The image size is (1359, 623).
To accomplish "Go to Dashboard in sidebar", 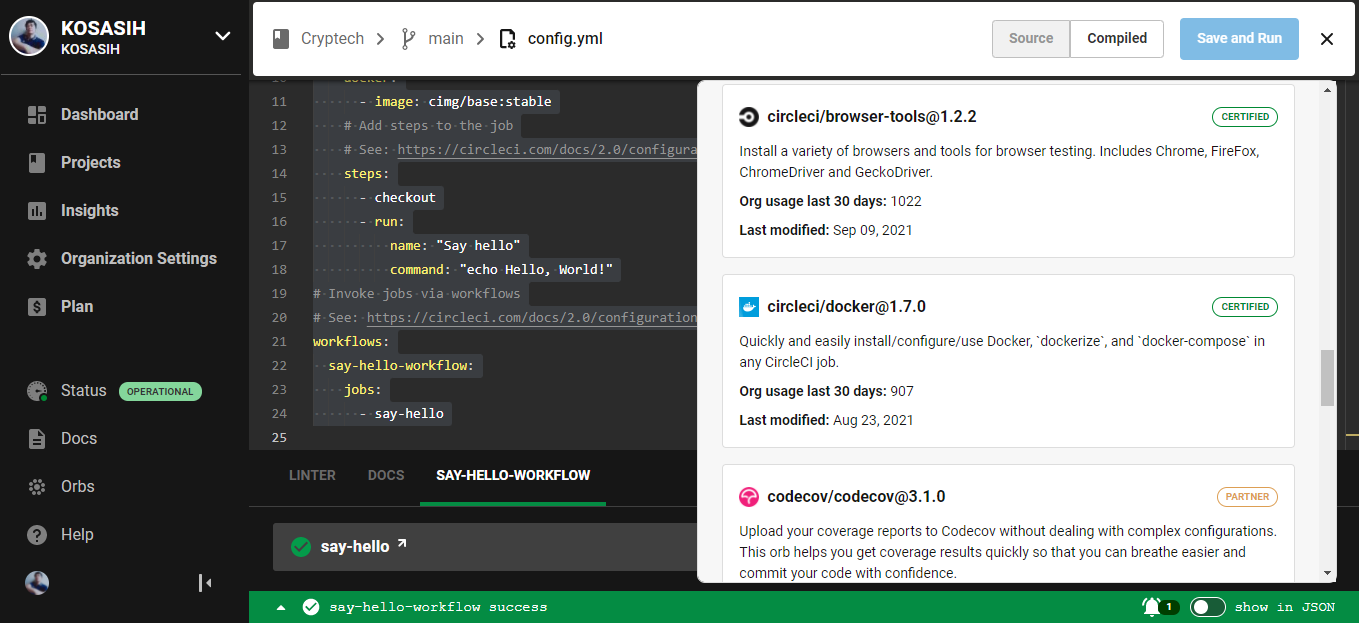I will click(x=100, y=115).
